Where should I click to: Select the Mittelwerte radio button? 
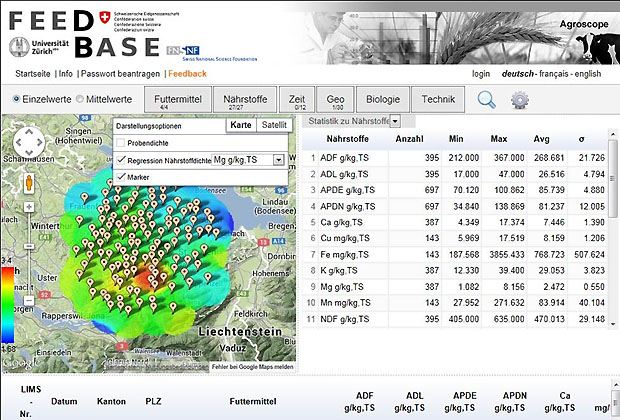point(81,100)
